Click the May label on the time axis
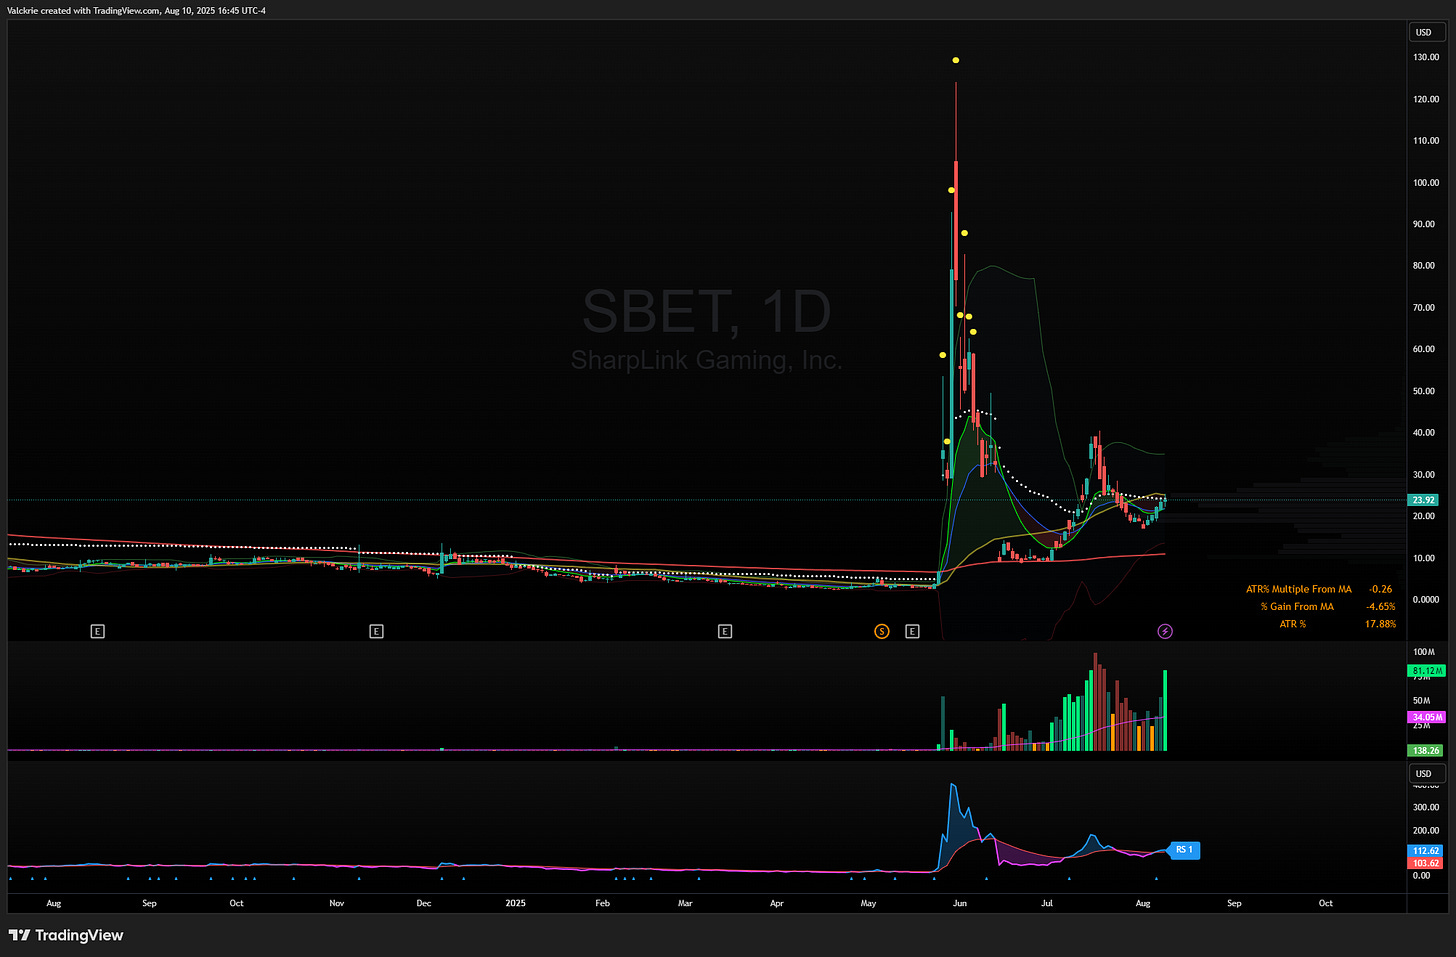1456x957 pixels. 868,903
